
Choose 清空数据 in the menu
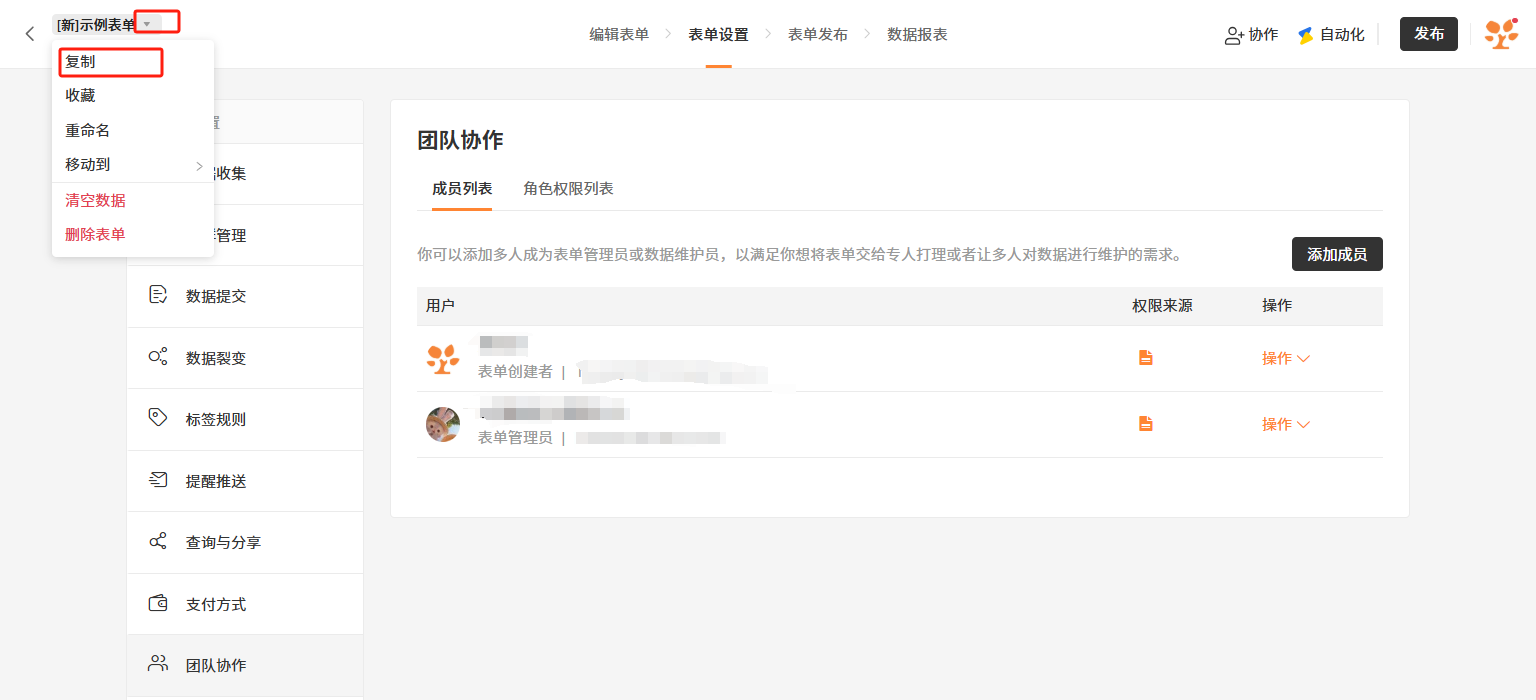[x=133, y=201]
